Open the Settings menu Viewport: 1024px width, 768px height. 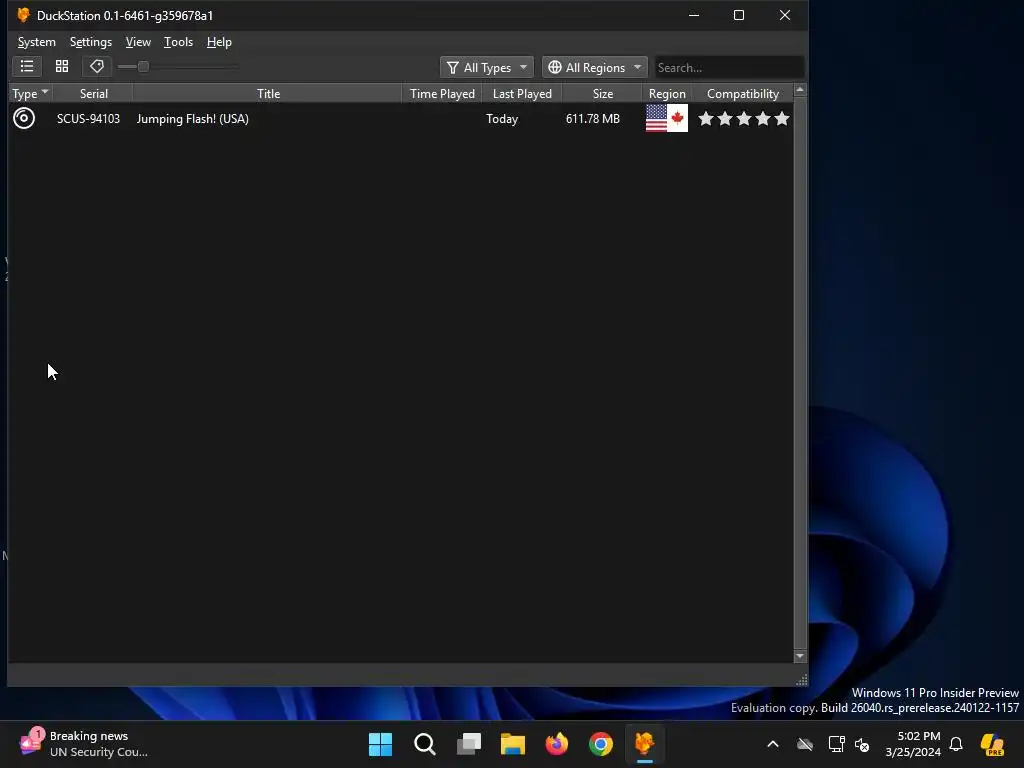coord(91,42)
